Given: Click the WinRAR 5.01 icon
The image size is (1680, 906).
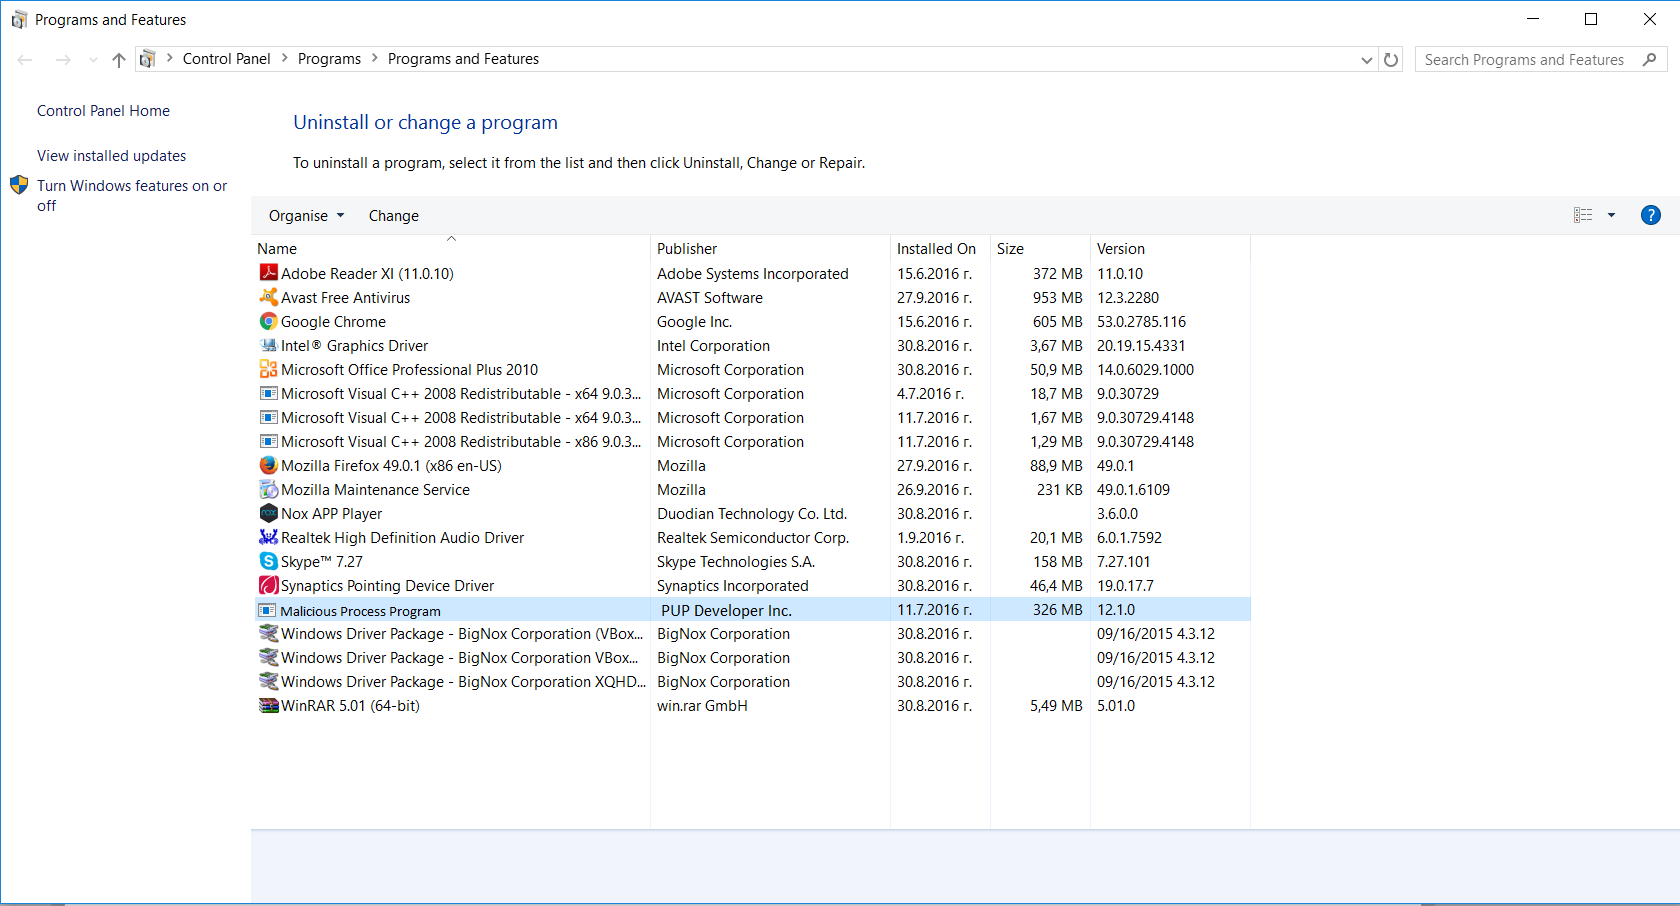Looking at the screenshot, I should [x=268, y=705].
